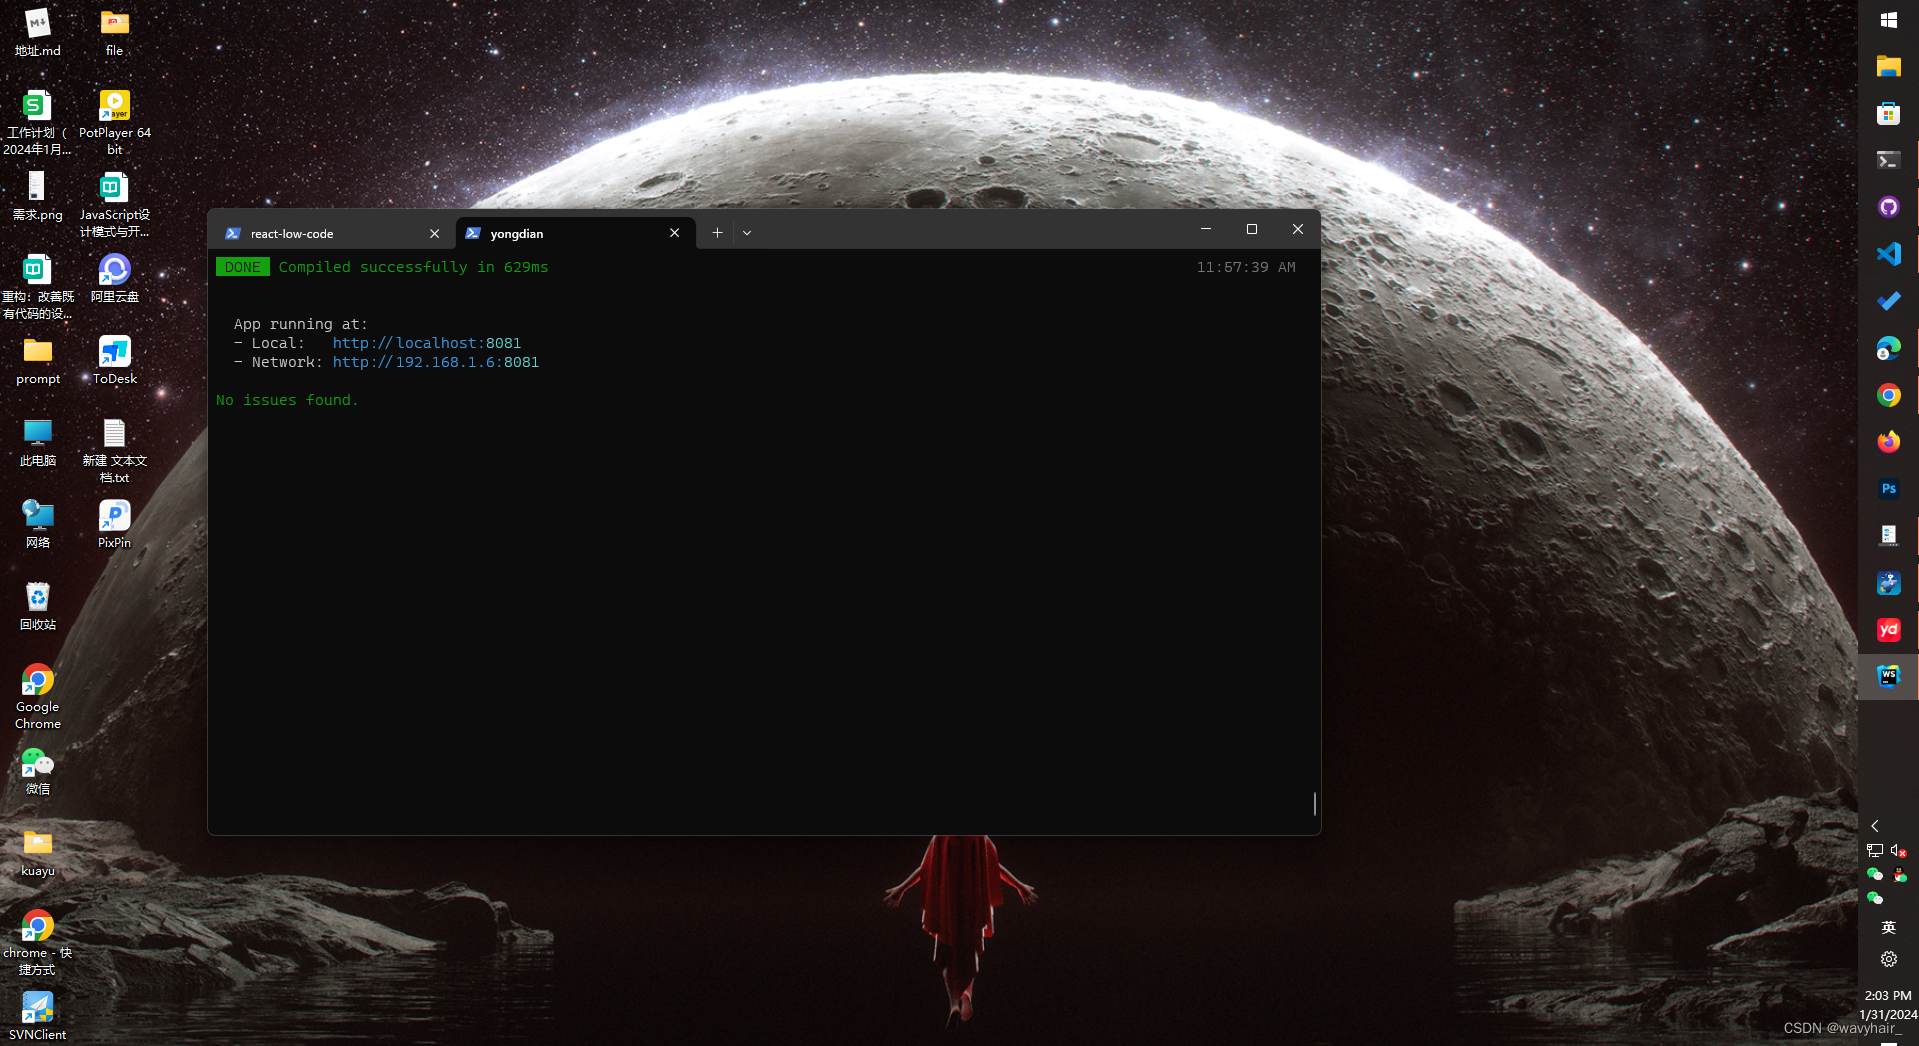Open Microsoft Edge from the taskbar
This screenshot has width=1919, height=1046.
tap(1888, 348)
